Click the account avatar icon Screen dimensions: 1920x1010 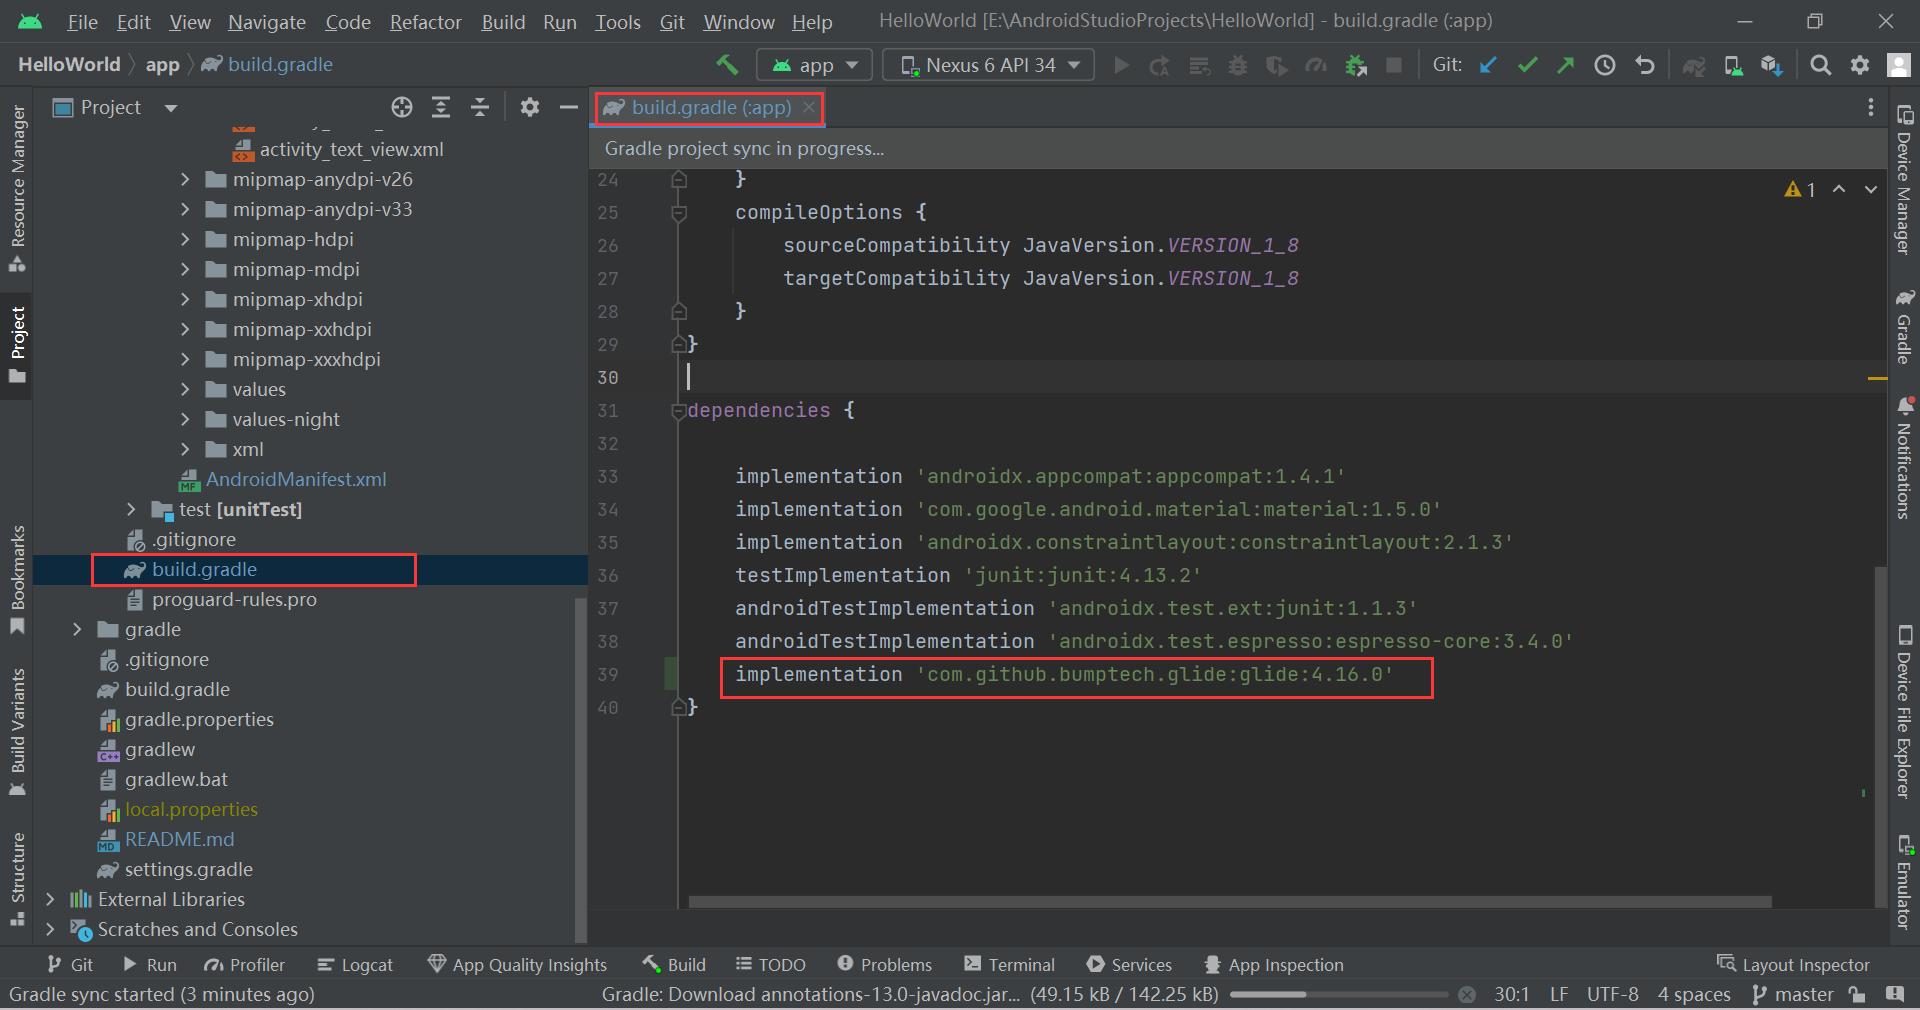tap(1898, 65)
